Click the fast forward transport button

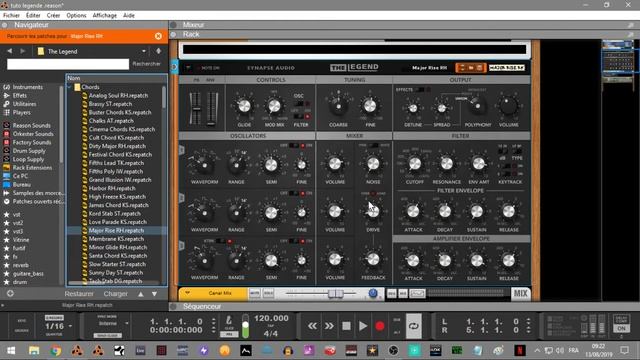[329, 326]
